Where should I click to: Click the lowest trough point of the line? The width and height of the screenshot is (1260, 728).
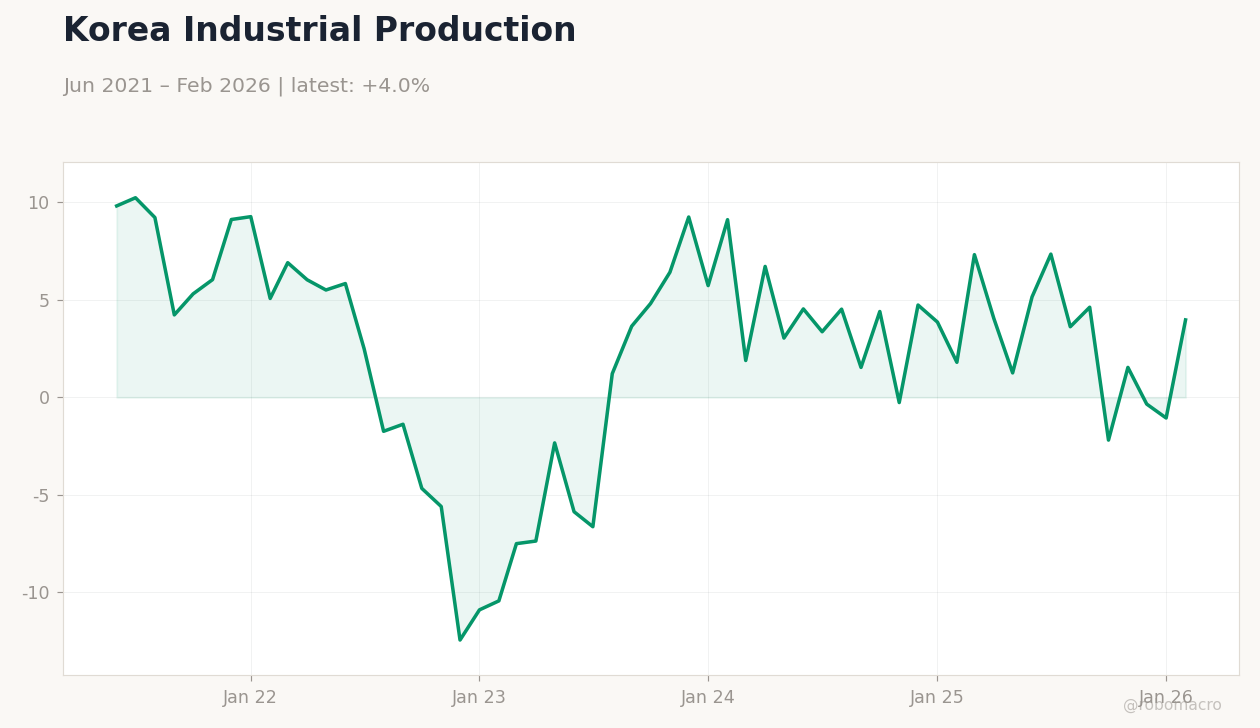[x=460, y=640]
